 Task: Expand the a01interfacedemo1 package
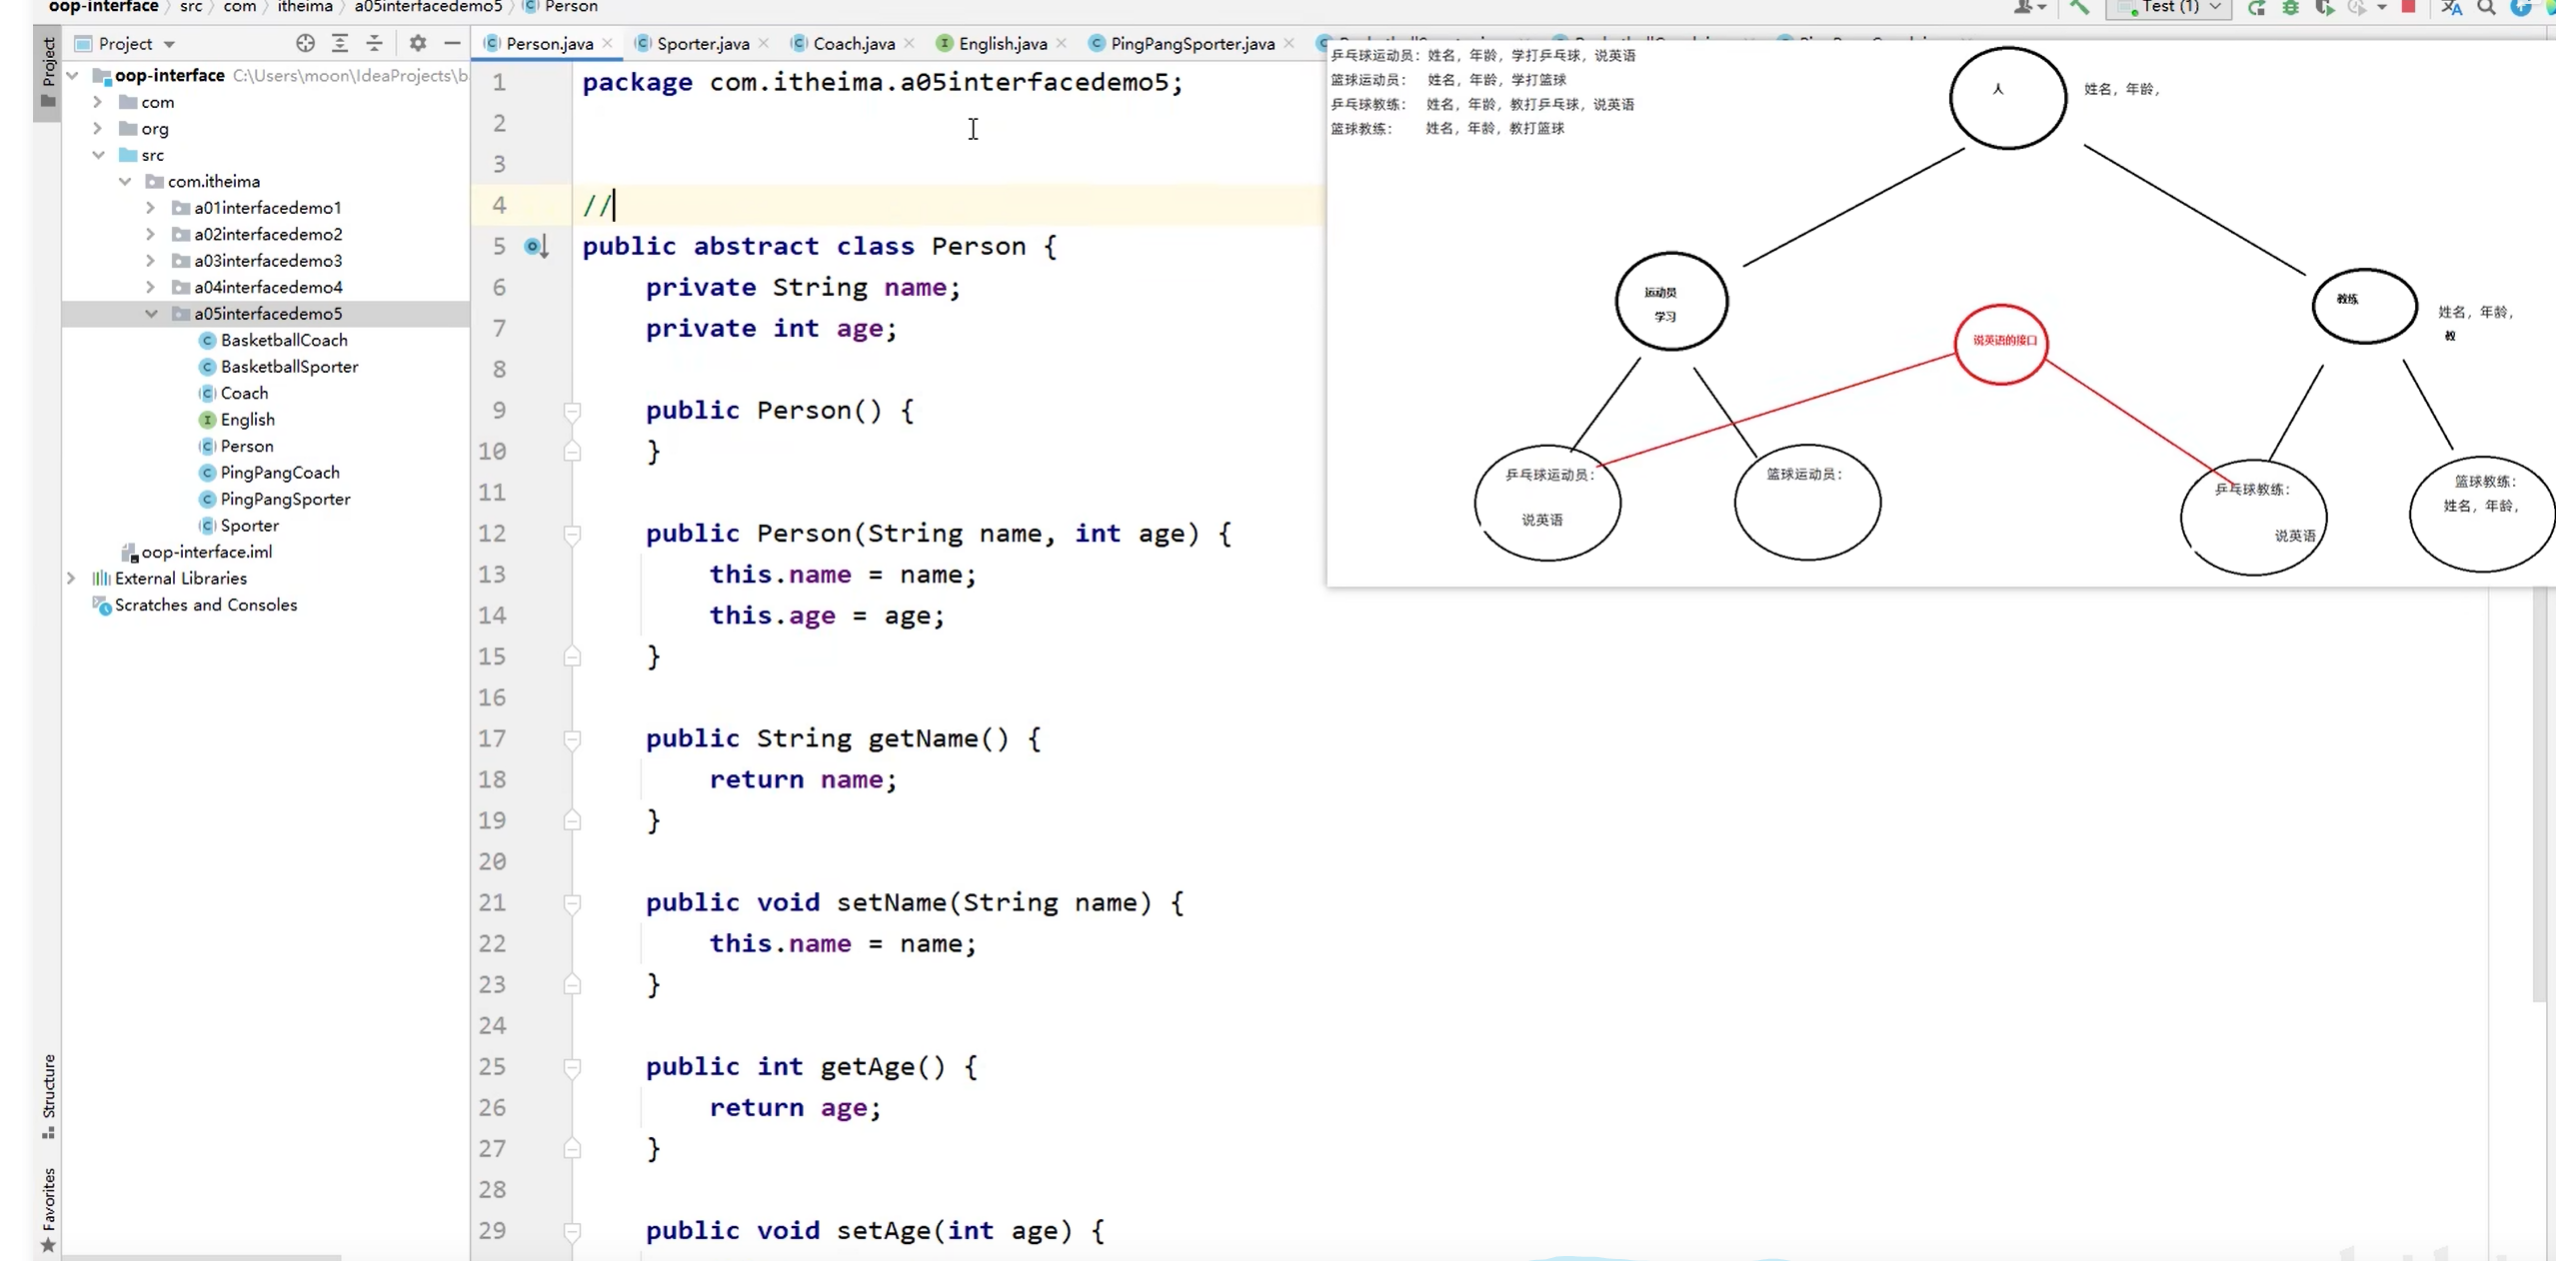coord(151,208)
